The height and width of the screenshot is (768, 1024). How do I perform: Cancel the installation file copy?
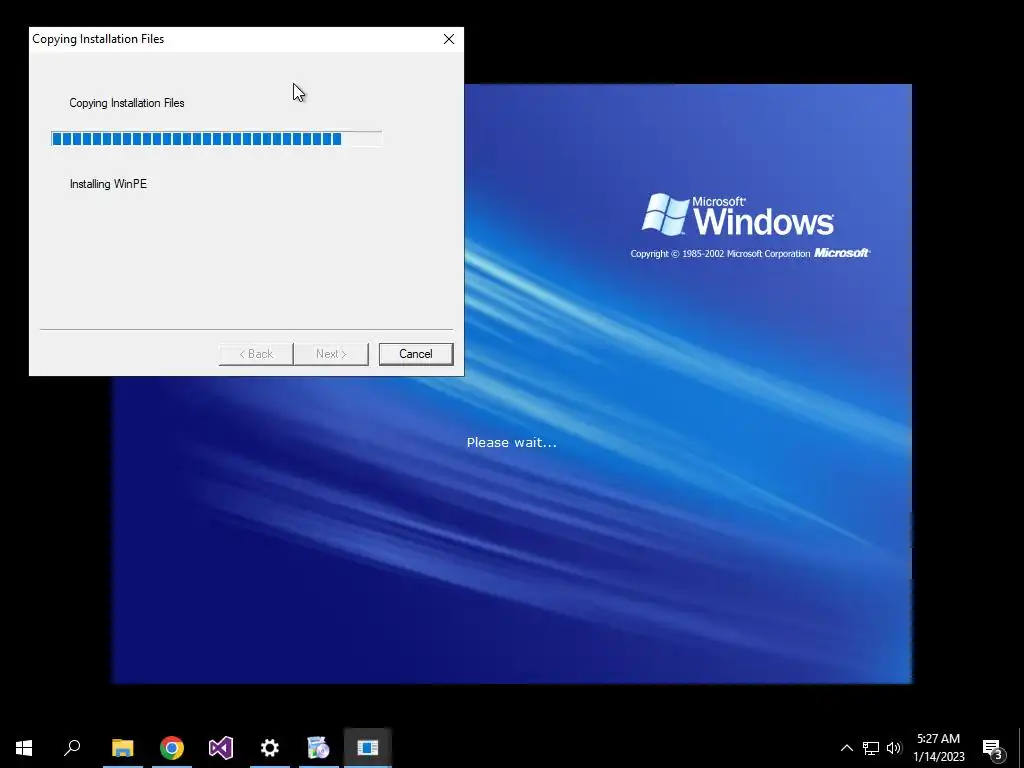pos(416,354)
